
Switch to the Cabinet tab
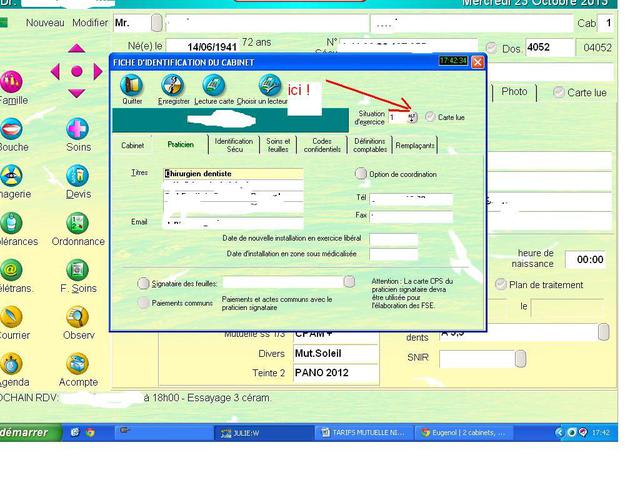tap(133, 145)
